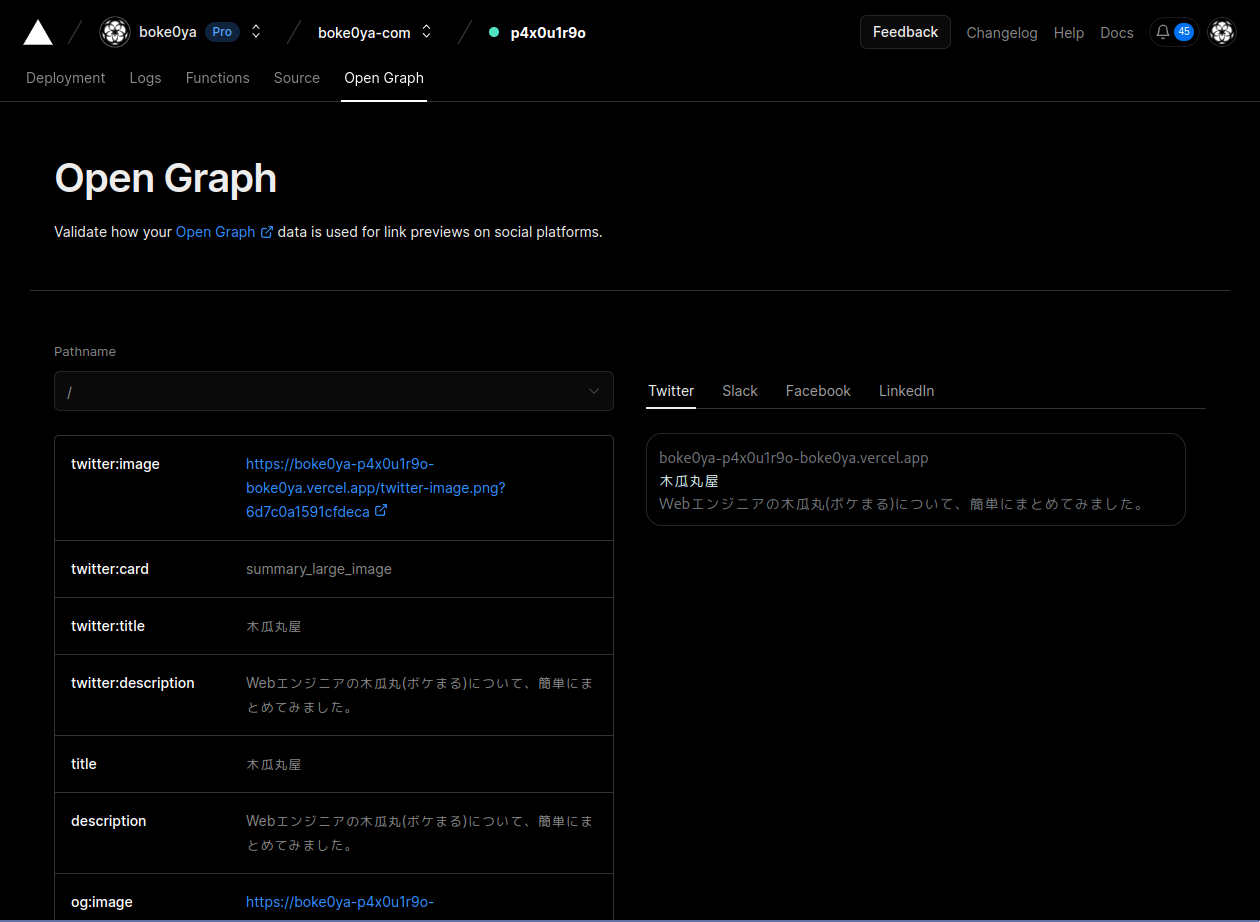Select the LinkedIn preview tab
The height and width of the screenshot is (922, 1260).
906,391
